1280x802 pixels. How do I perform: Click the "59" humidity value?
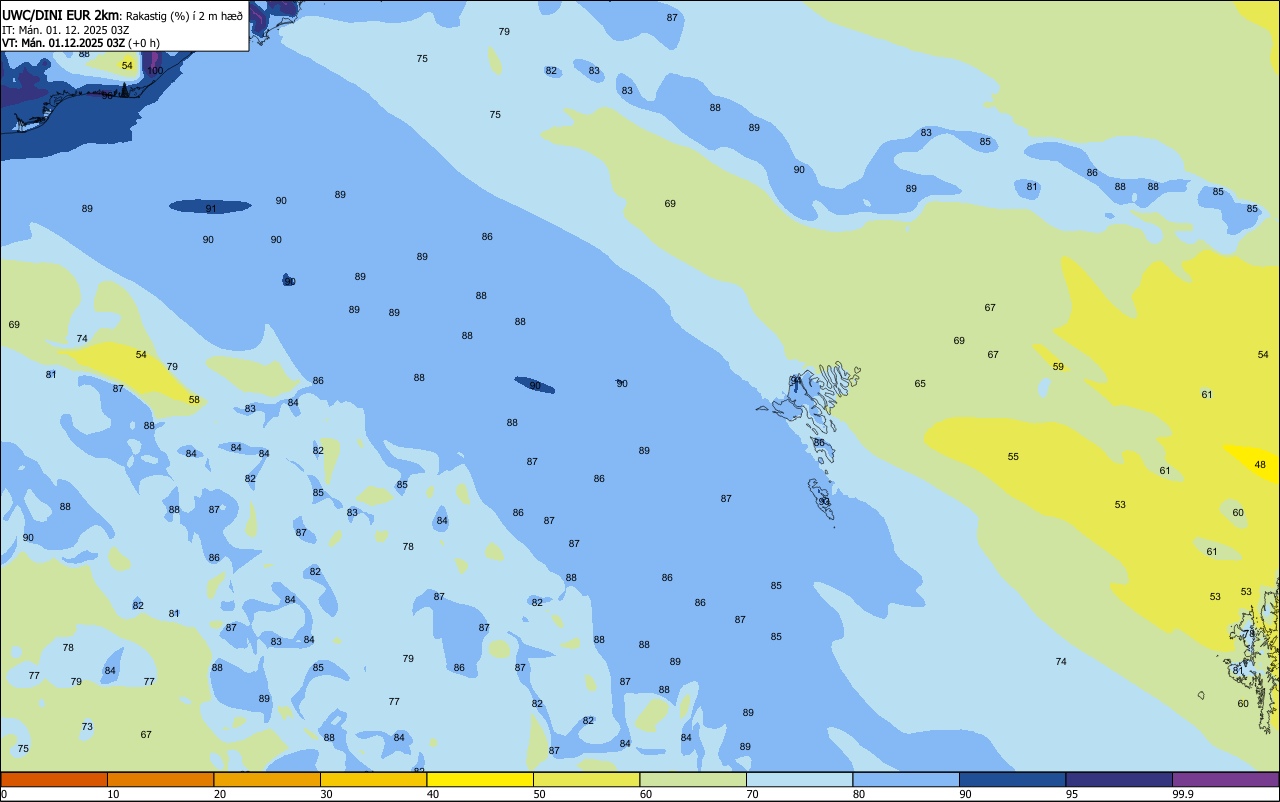[1058, 366]
